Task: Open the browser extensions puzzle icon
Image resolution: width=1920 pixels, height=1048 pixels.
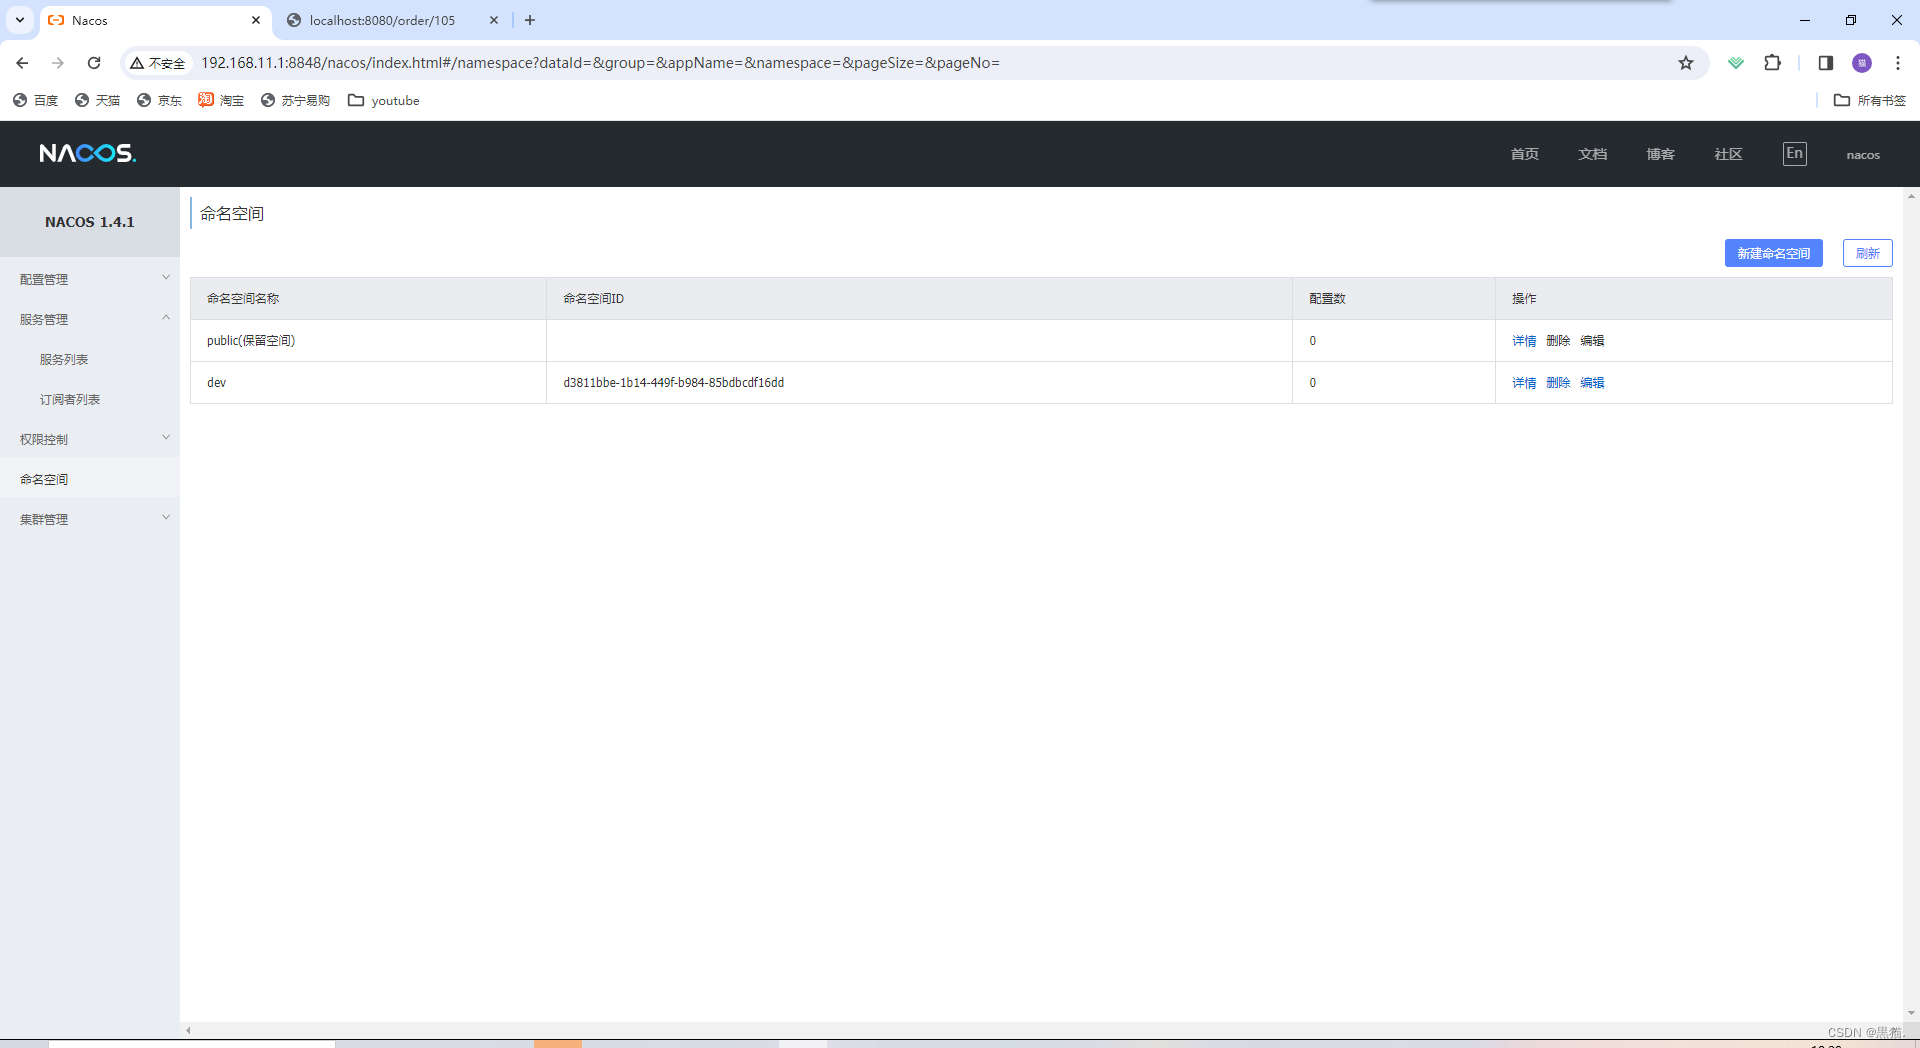Action: (1772, 63)
